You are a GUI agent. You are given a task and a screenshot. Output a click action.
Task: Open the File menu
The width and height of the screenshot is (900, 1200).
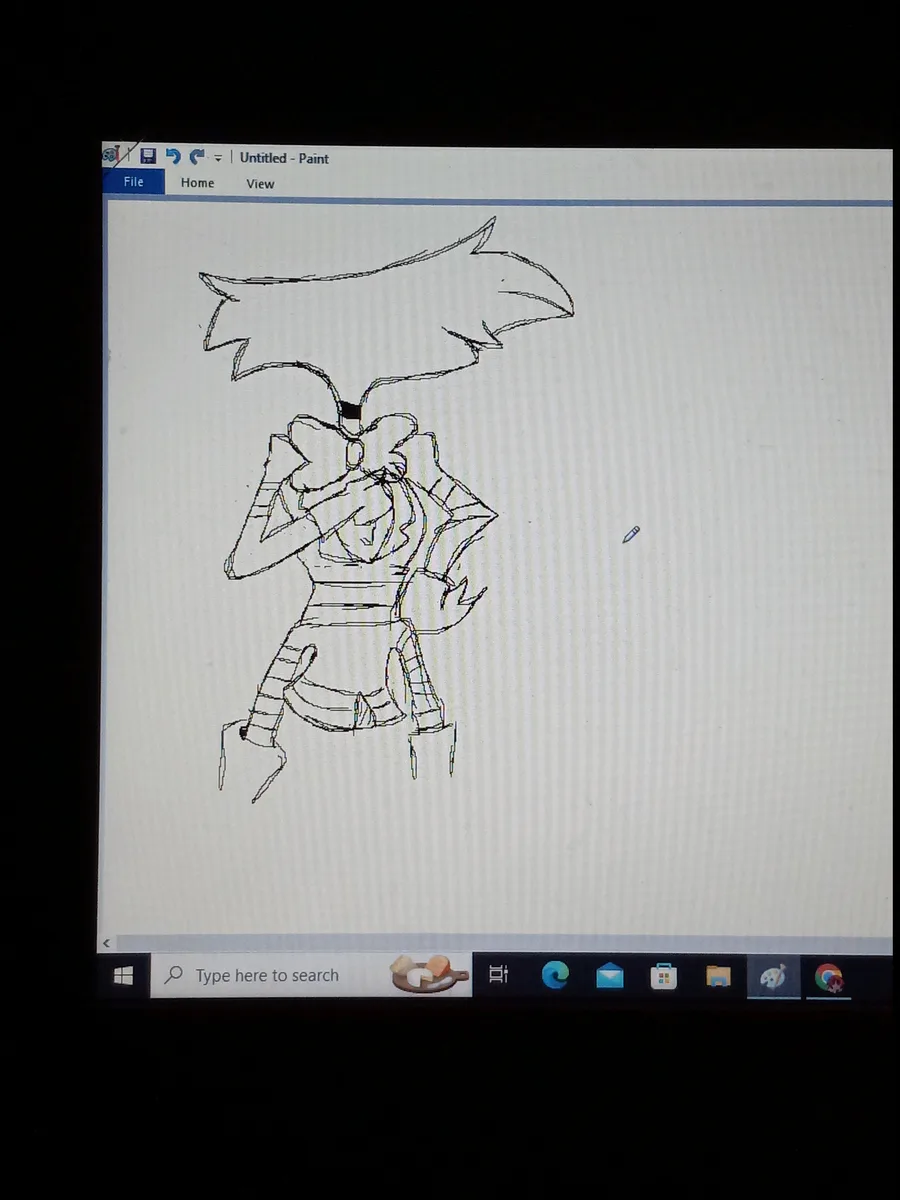(x=134, y=182)
